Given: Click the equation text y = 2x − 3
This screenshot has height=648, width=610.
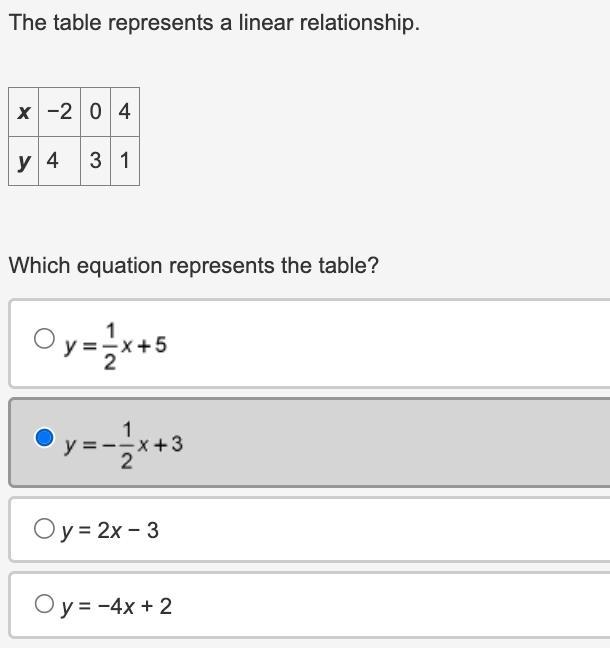Looking at the screenshot, I should (x=110, y=531).
